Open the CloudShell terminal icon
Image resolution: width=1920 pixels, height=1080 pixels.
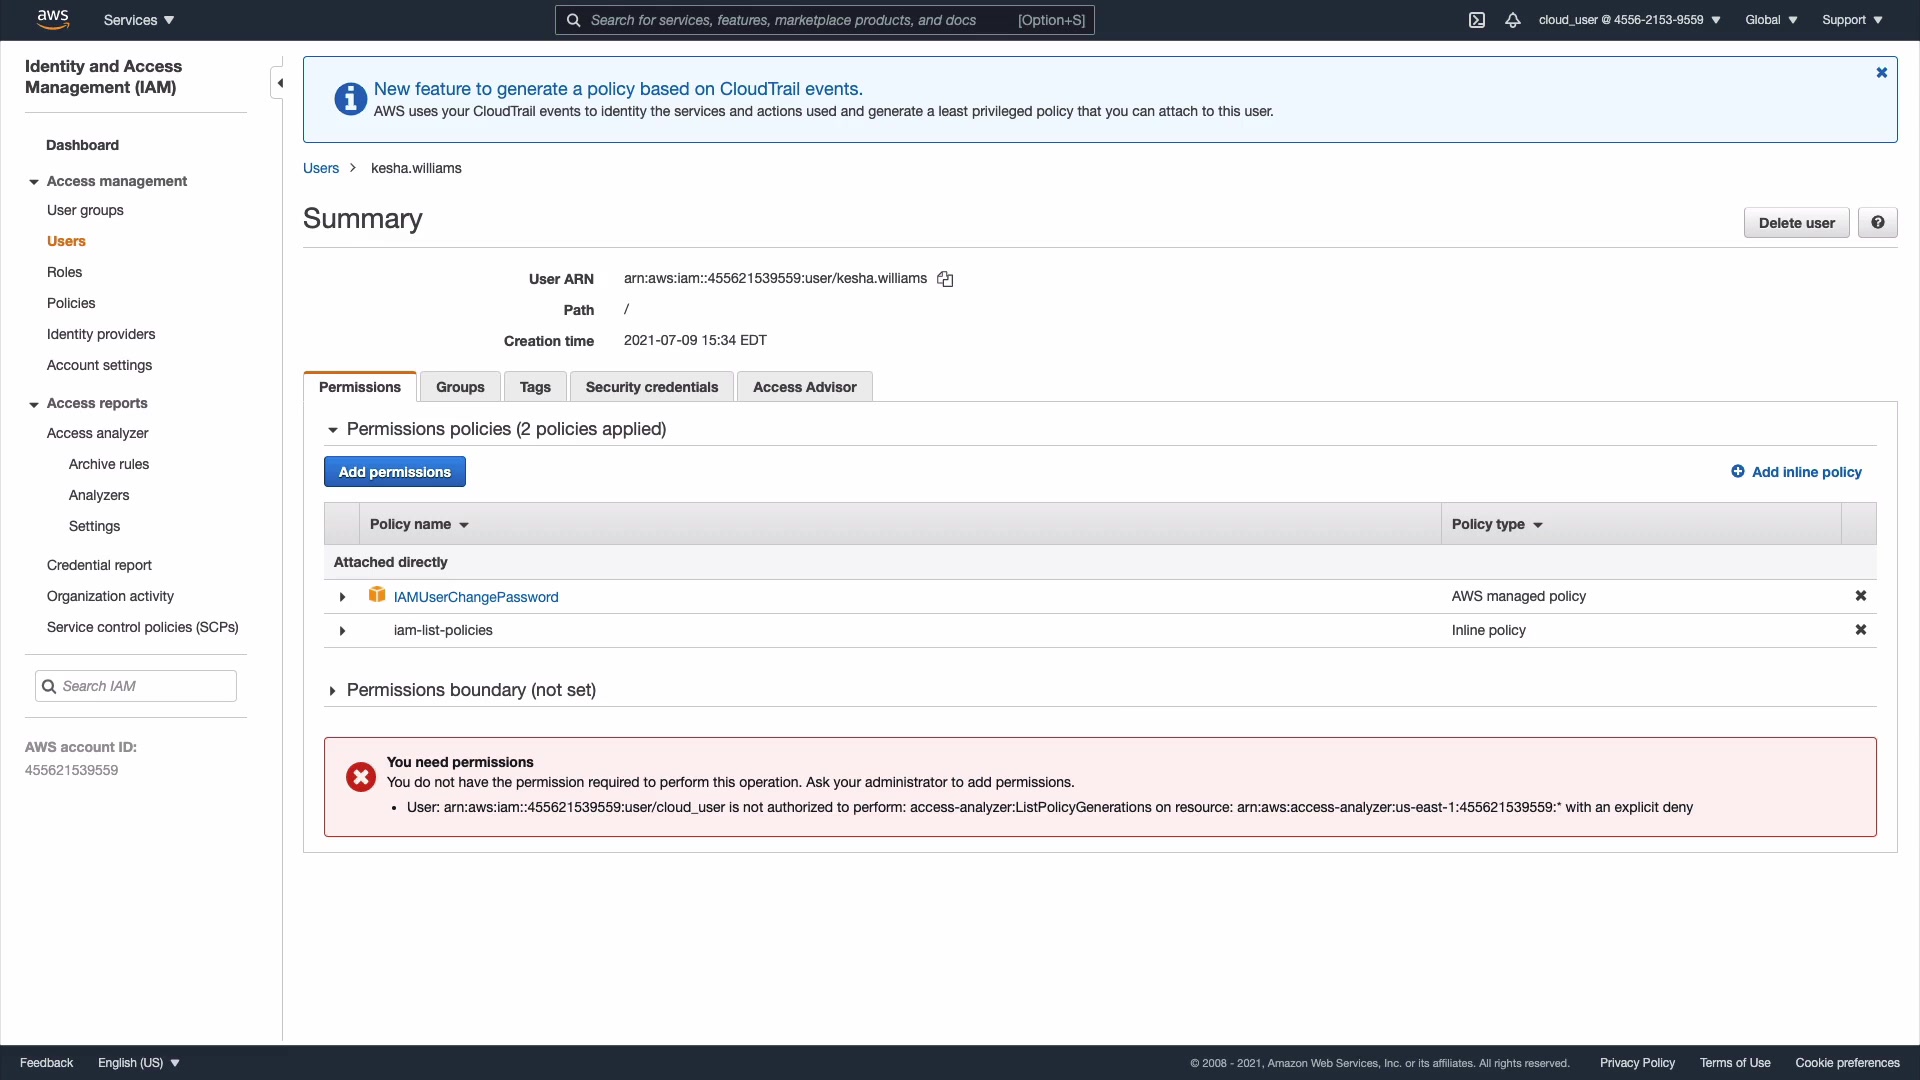point(1477,20)
